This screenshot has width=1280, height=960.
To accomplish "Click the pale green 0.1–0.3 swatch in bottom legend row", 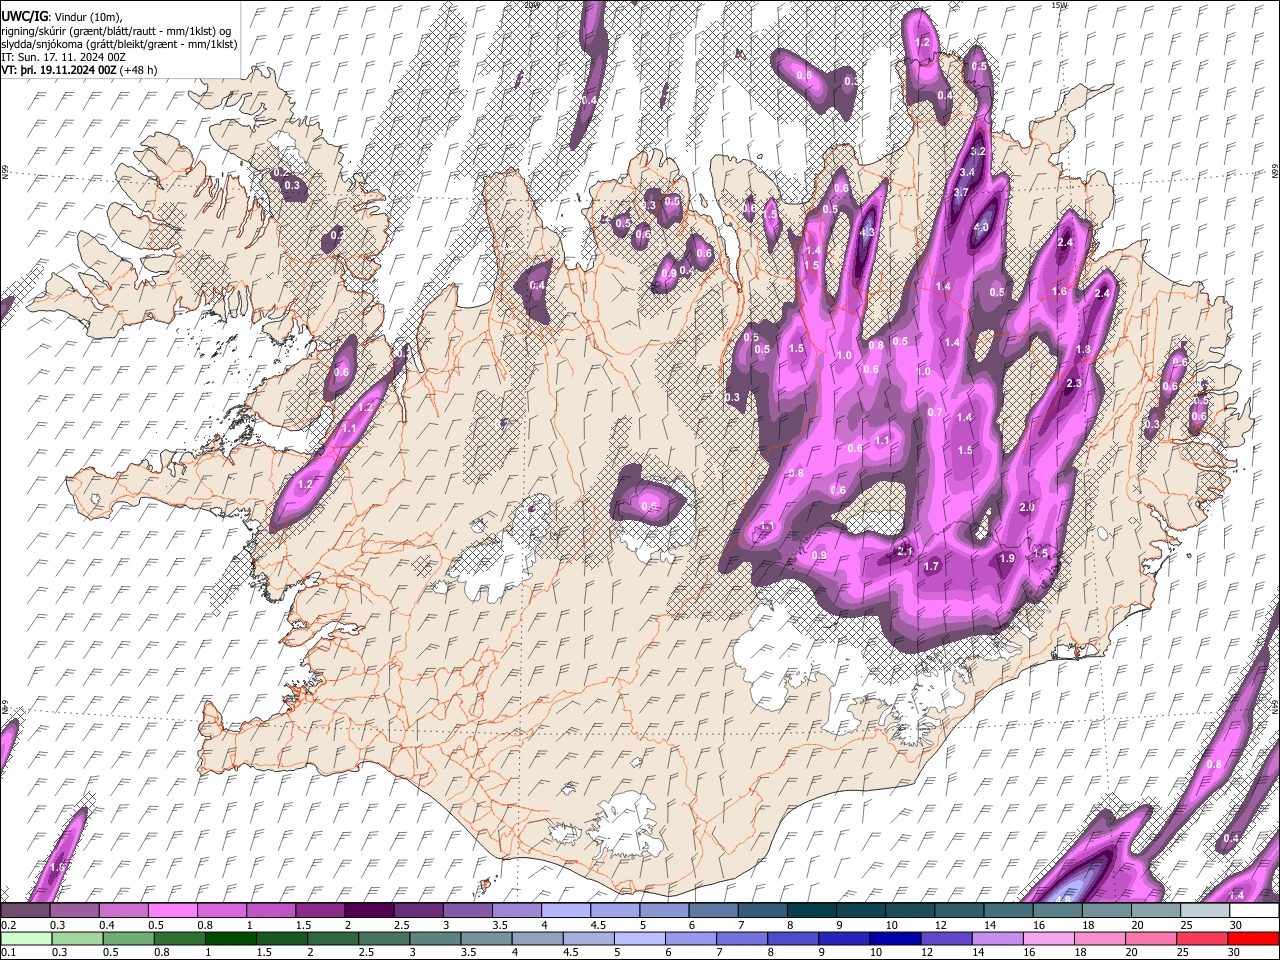I will 26,938.
